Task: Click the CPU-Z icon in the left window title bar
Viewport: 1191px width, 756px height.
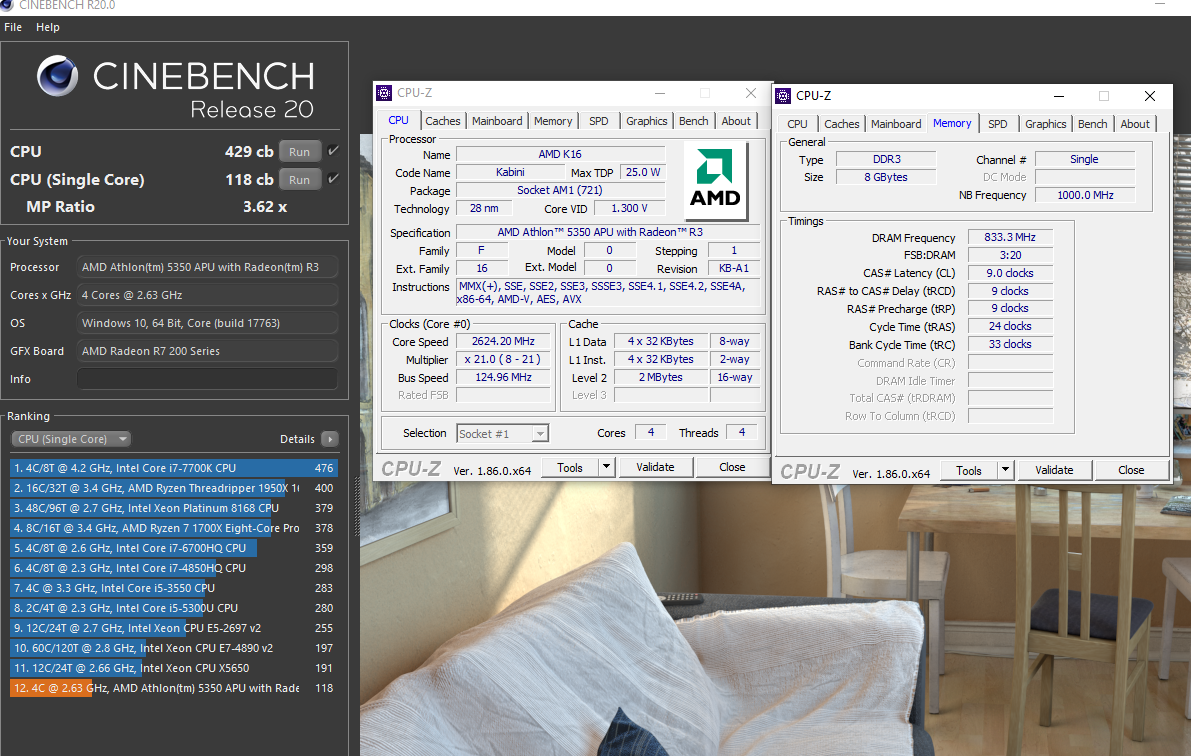Action: click(x=384, y=92)
